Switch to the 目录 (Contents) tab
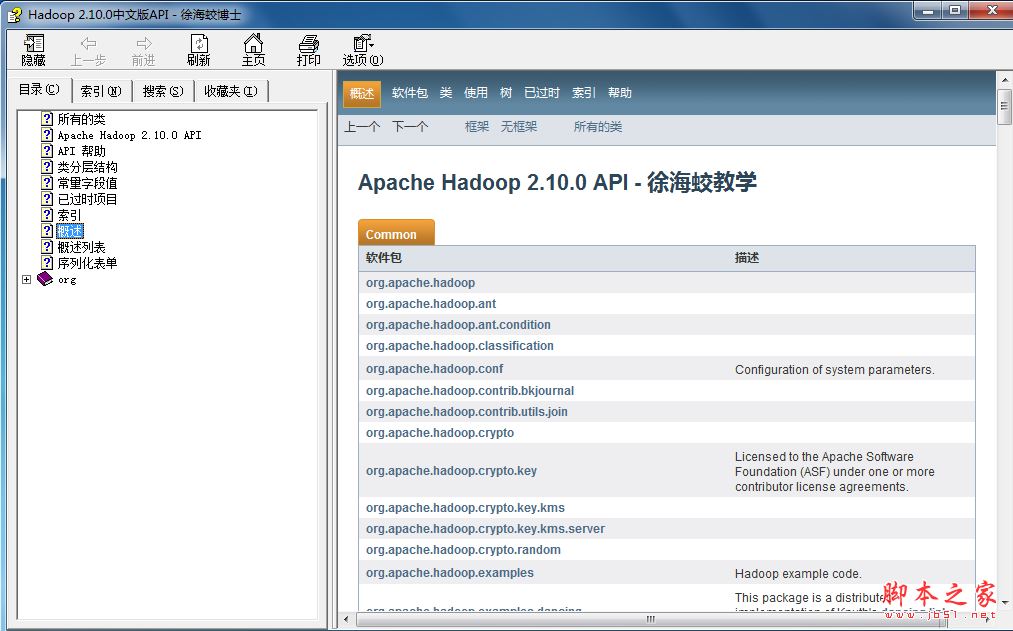 (x=39, y=89)
